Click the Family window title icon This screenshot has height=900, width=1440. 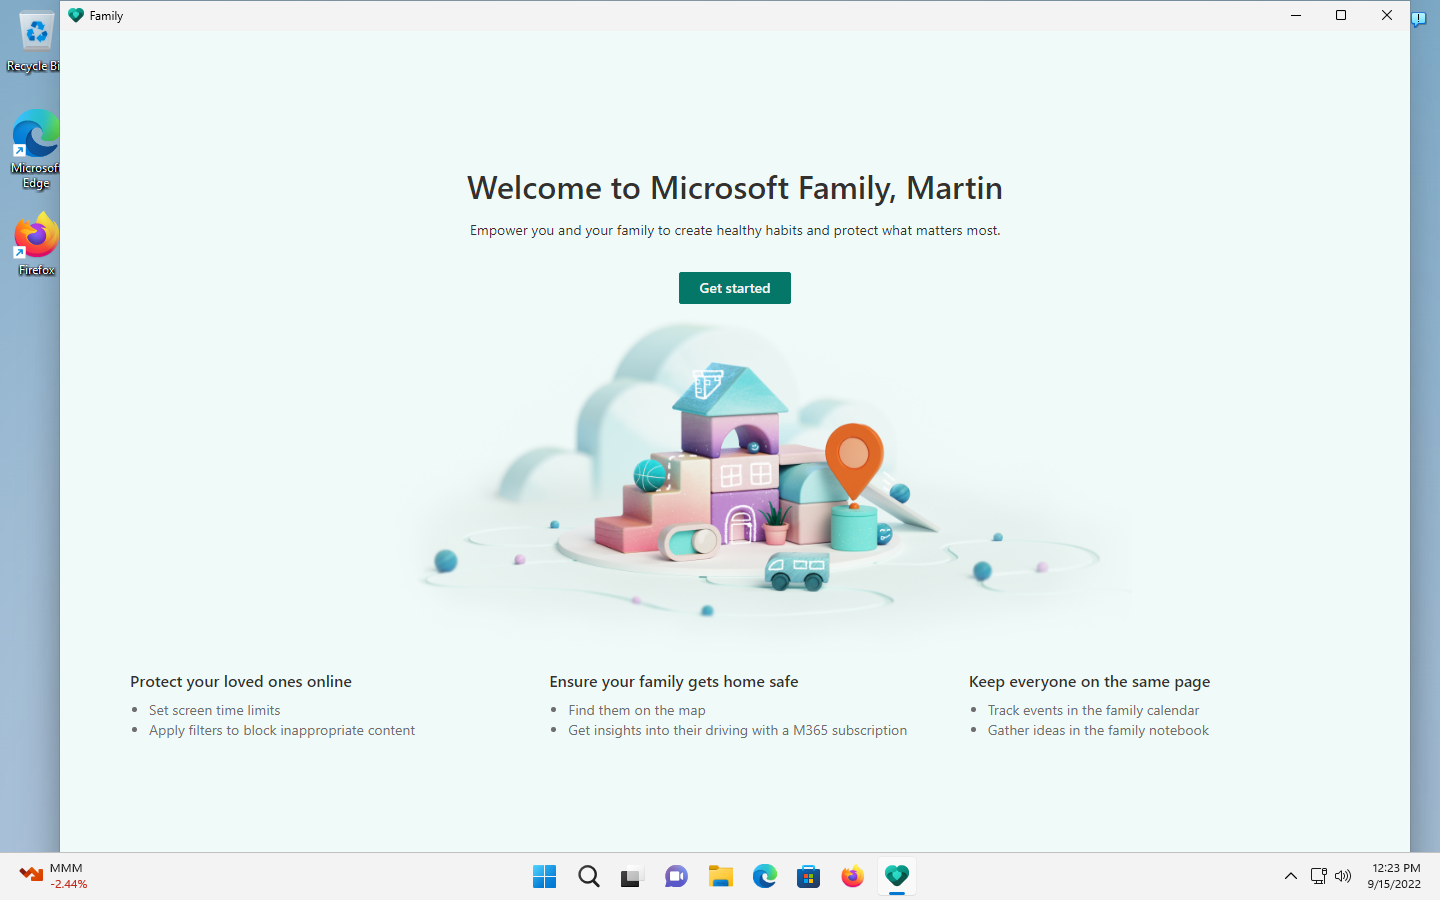tap(76, 15)
